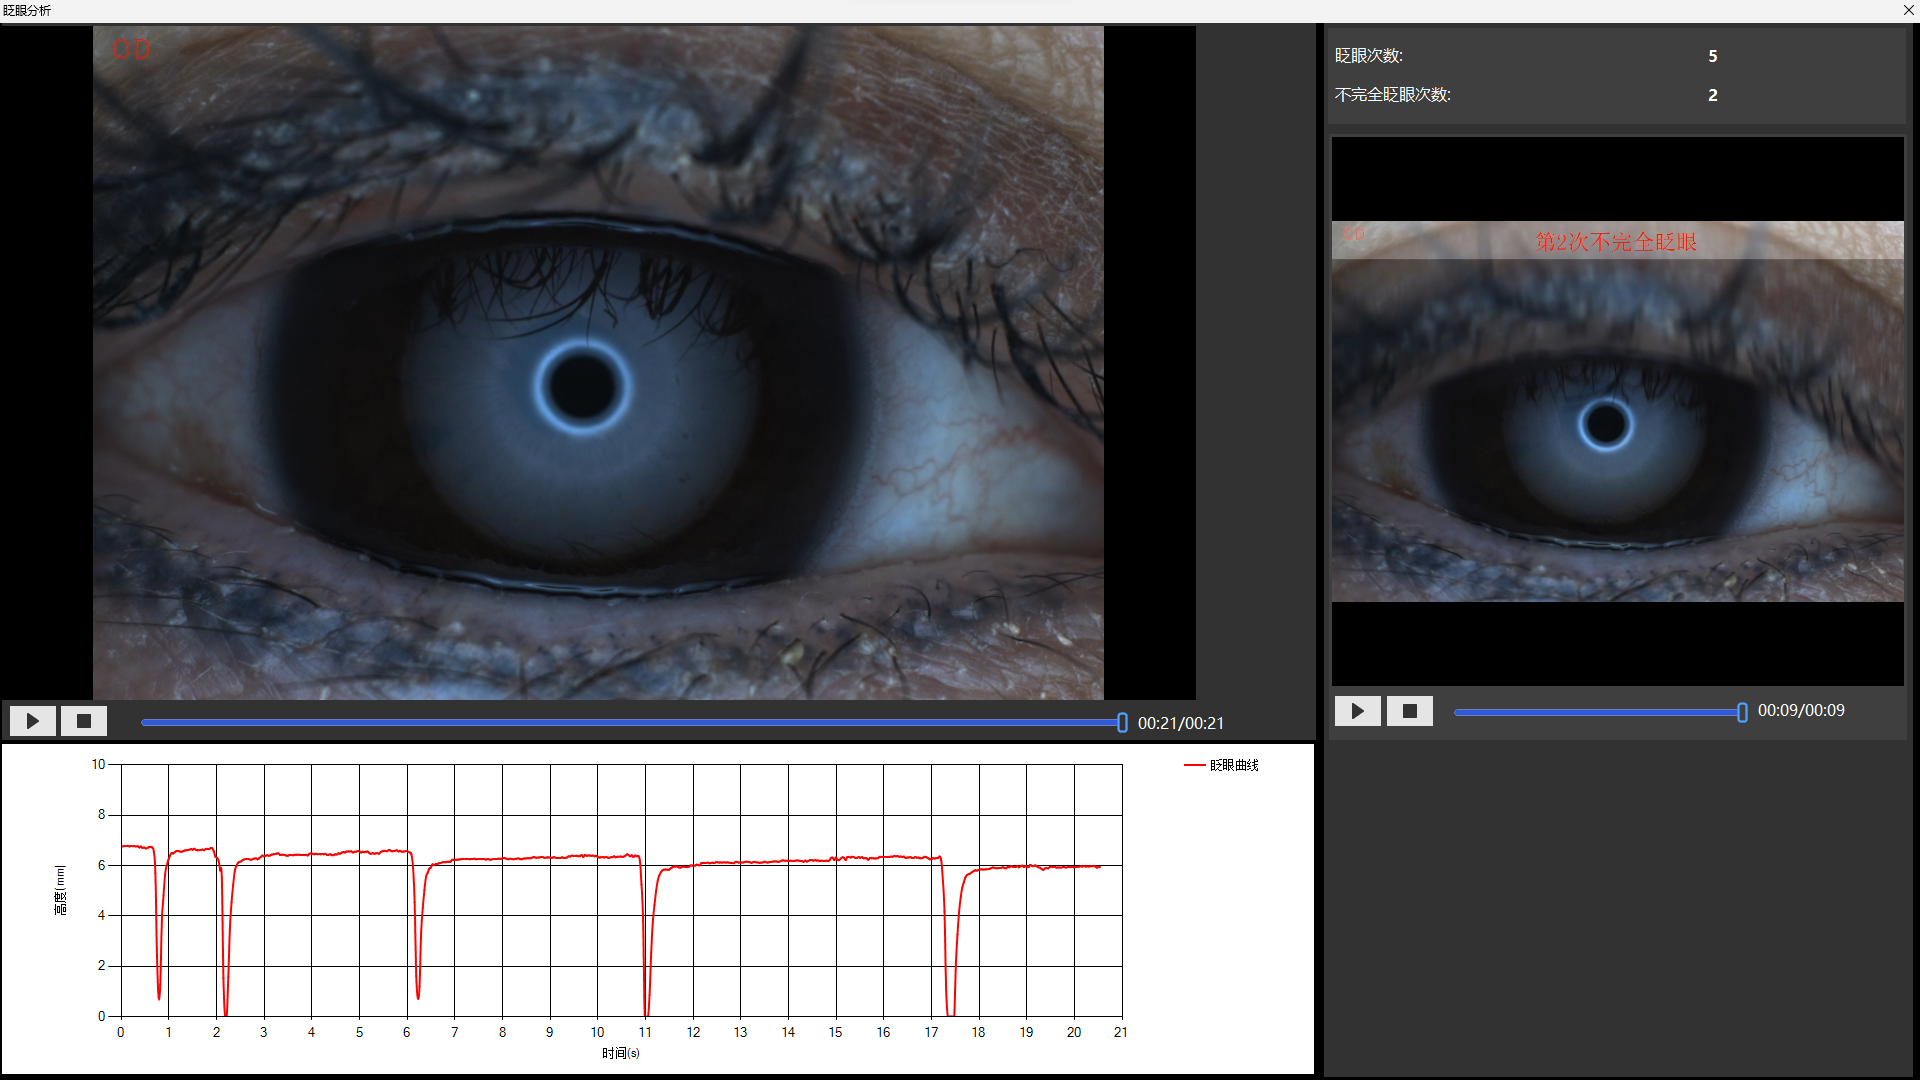
Task: Click the middle of main video timeline
Action: (632, 722)
